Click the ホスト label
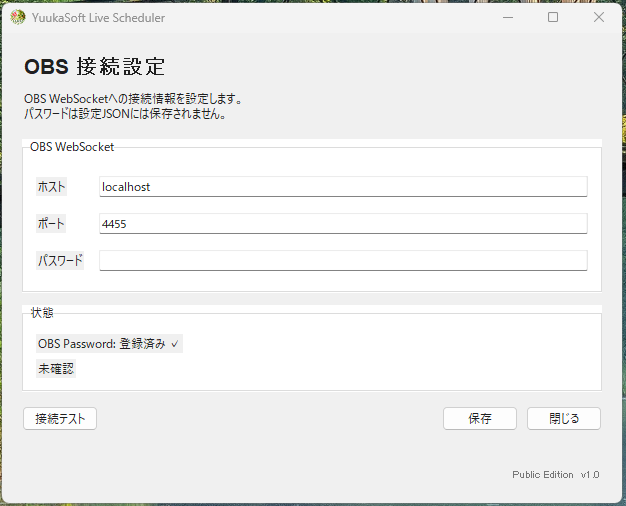Viewport: 626px width, 506px height. (x=52, y=187)
